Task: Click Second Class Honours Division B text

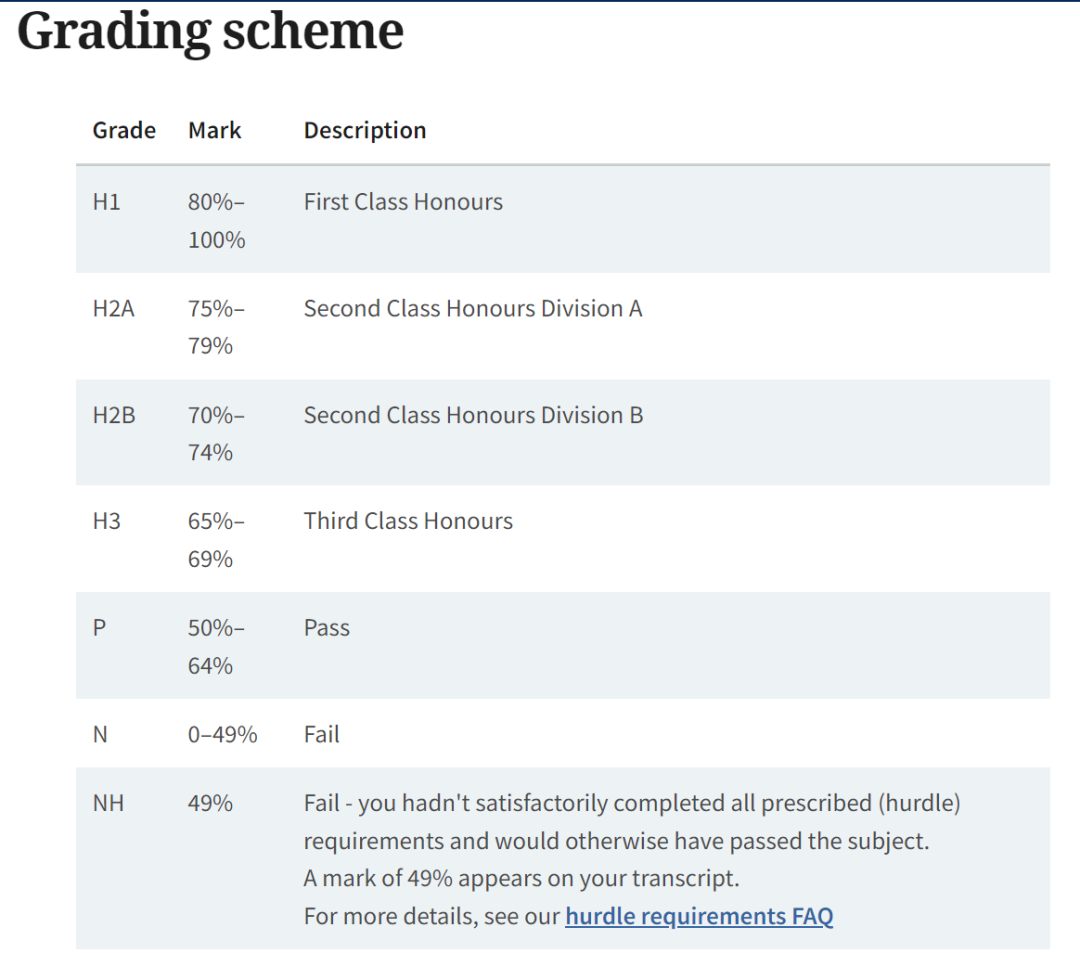Action: [x=473, y=415]
